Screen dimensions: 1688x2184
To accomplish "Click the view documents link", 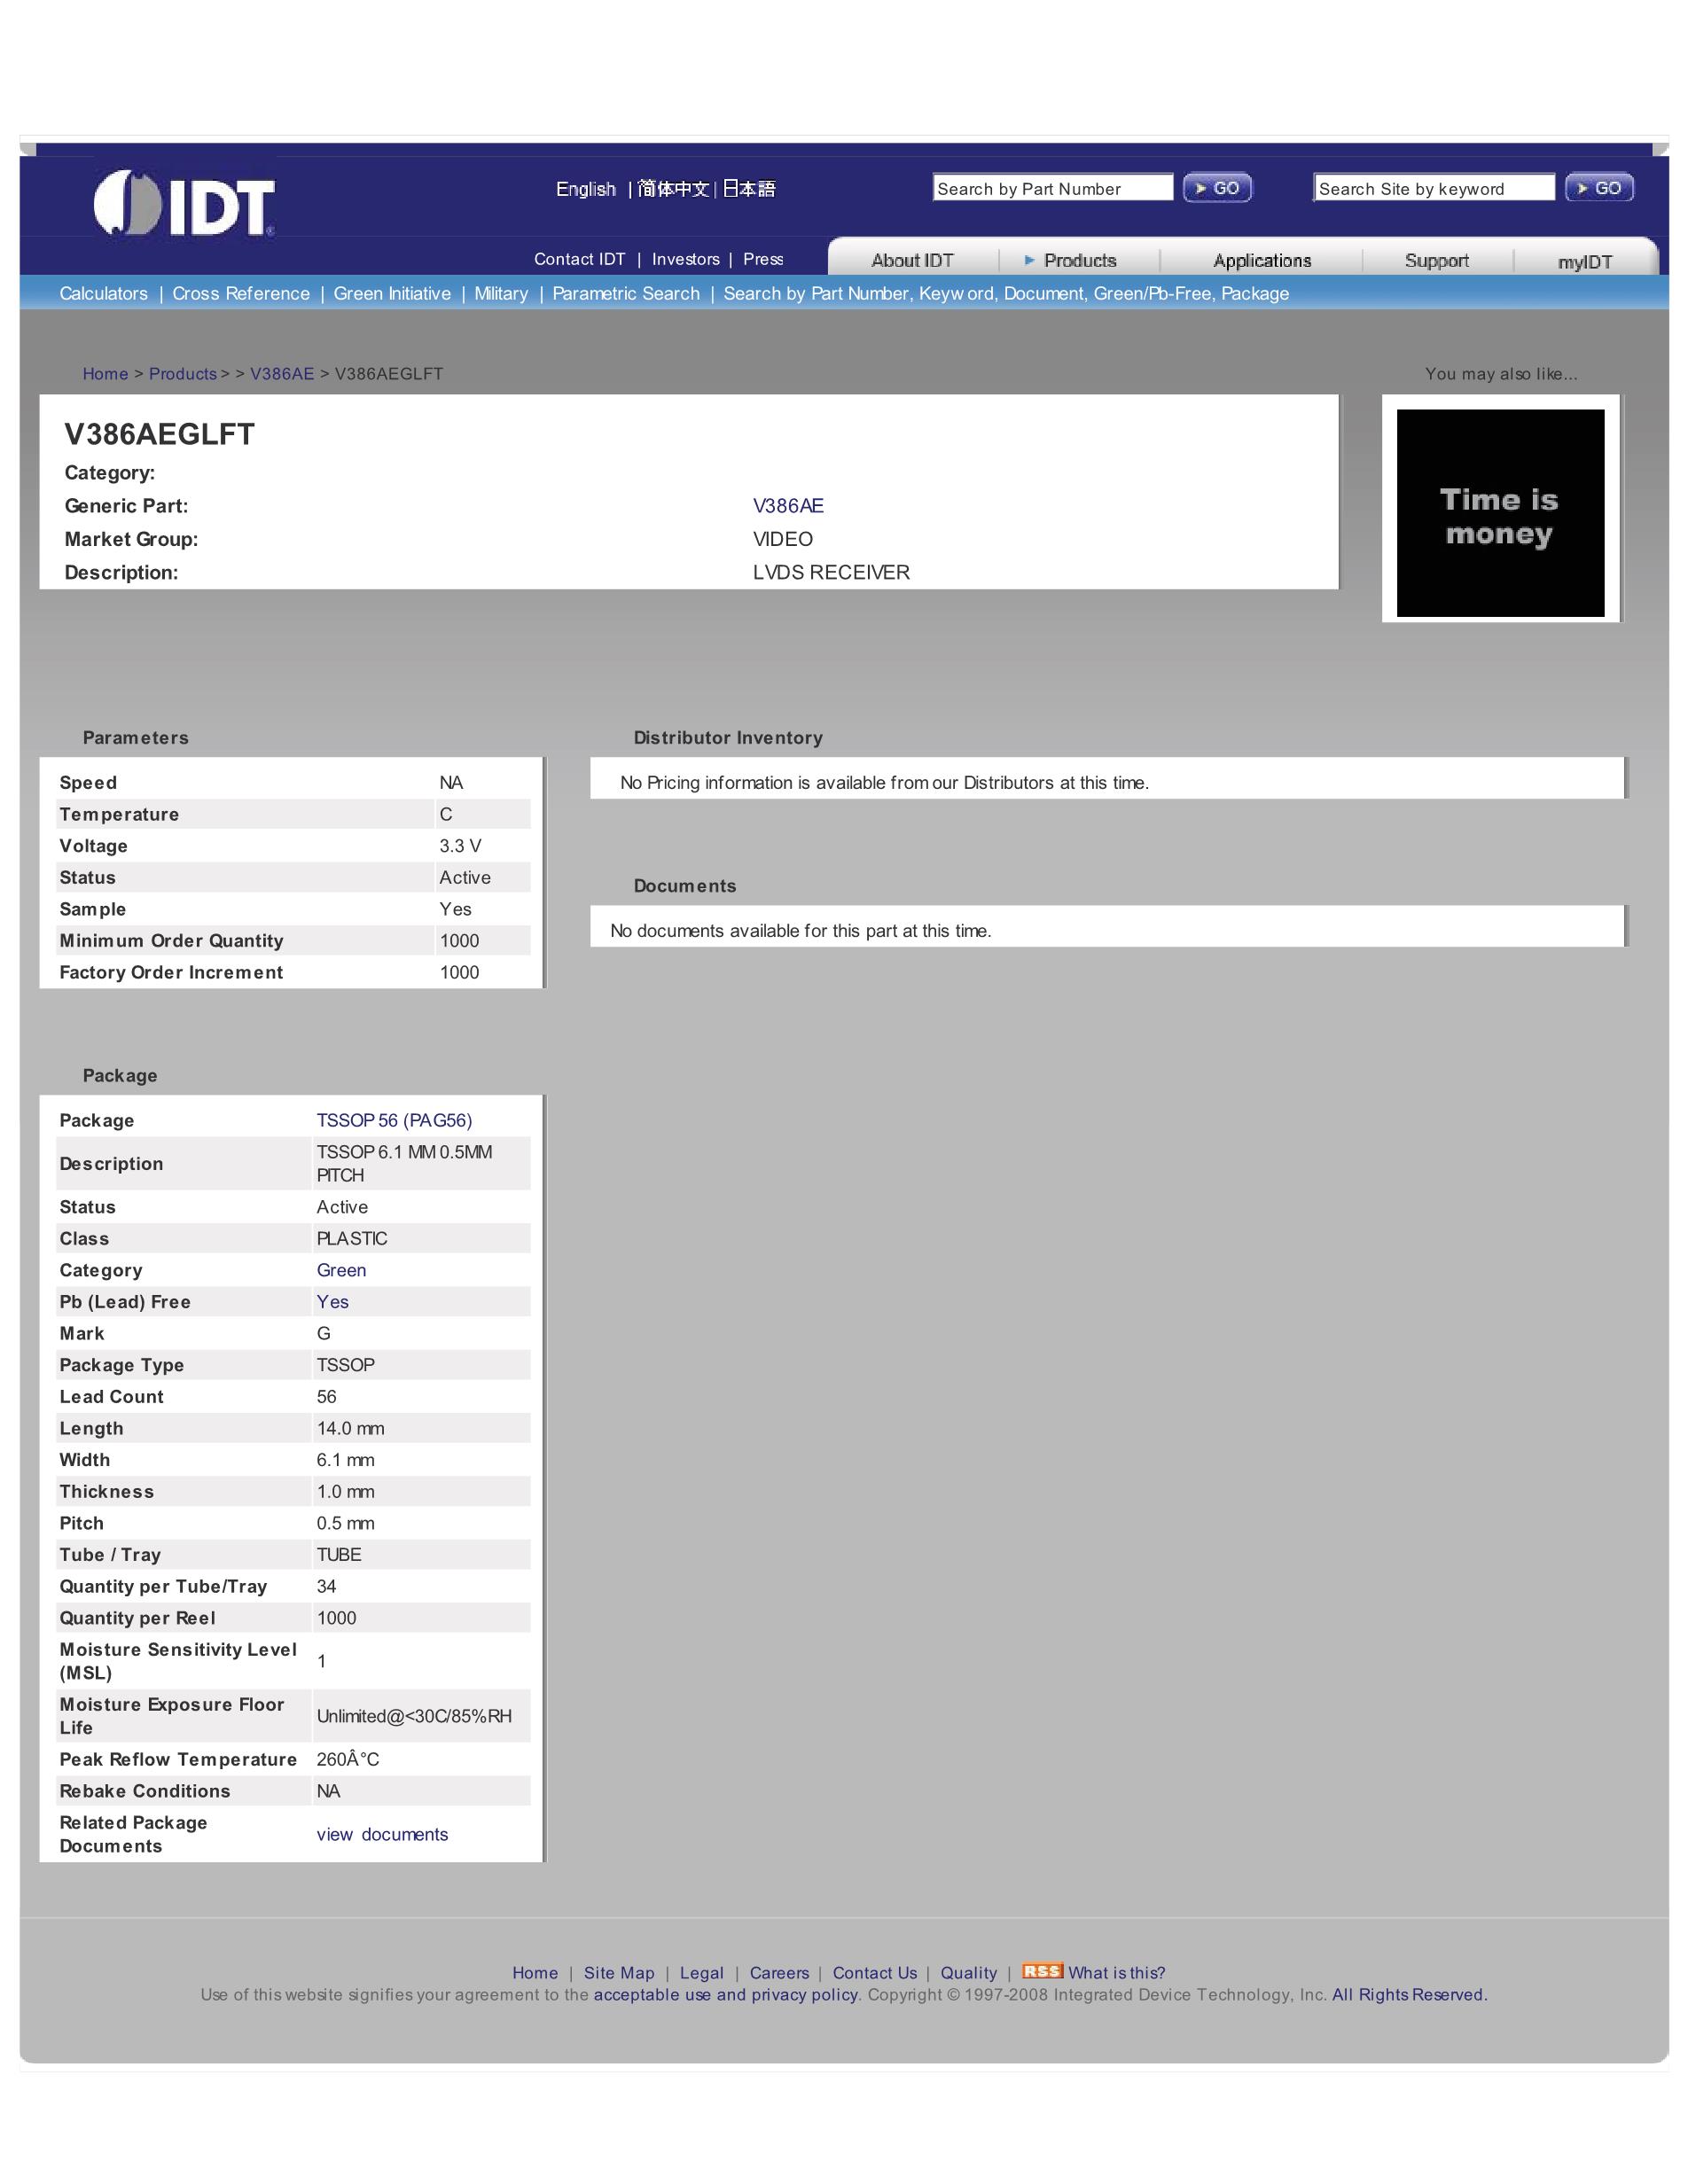I will click(x=382, y=1834).
